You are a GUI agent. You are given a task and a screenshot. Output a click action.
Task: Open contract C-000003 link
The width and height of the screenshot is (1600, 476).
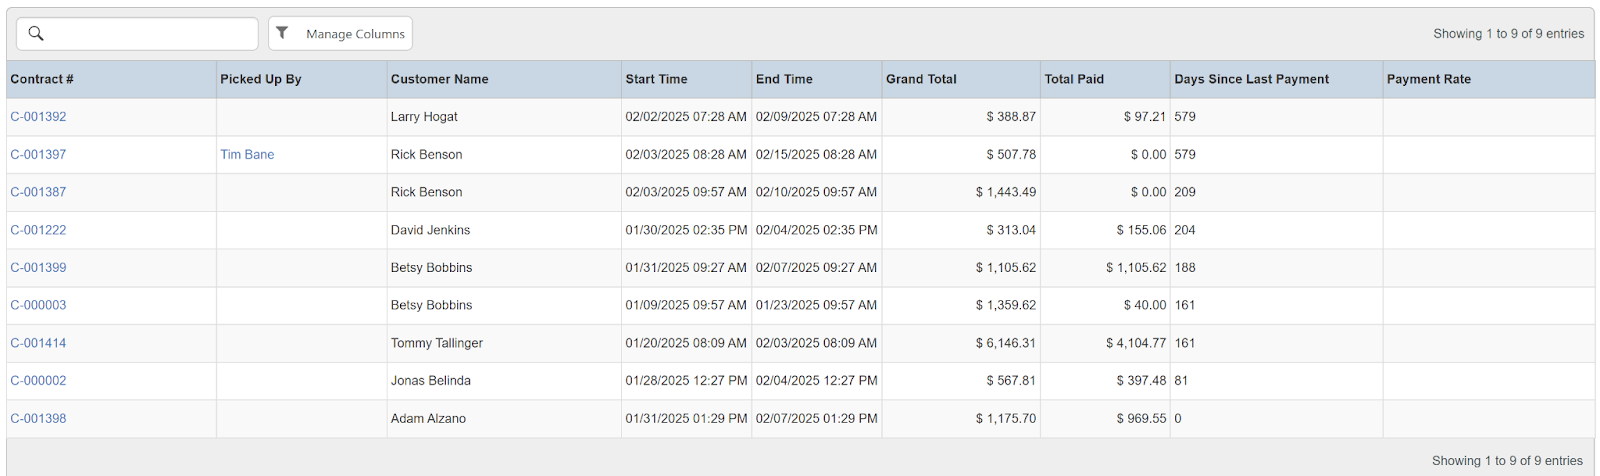point(38,305)
